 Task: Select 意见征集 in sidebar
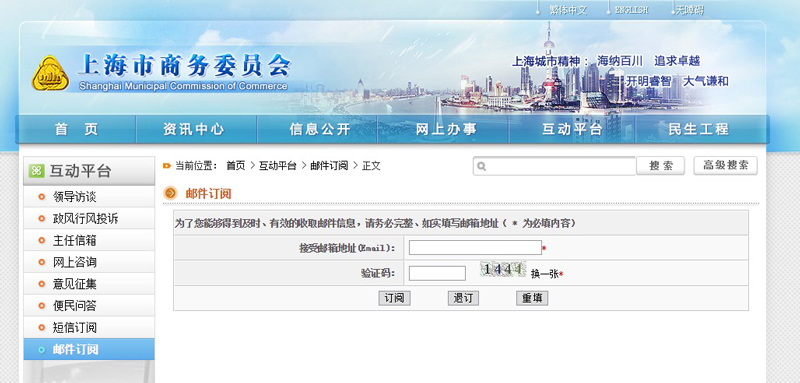coord(89,284)
